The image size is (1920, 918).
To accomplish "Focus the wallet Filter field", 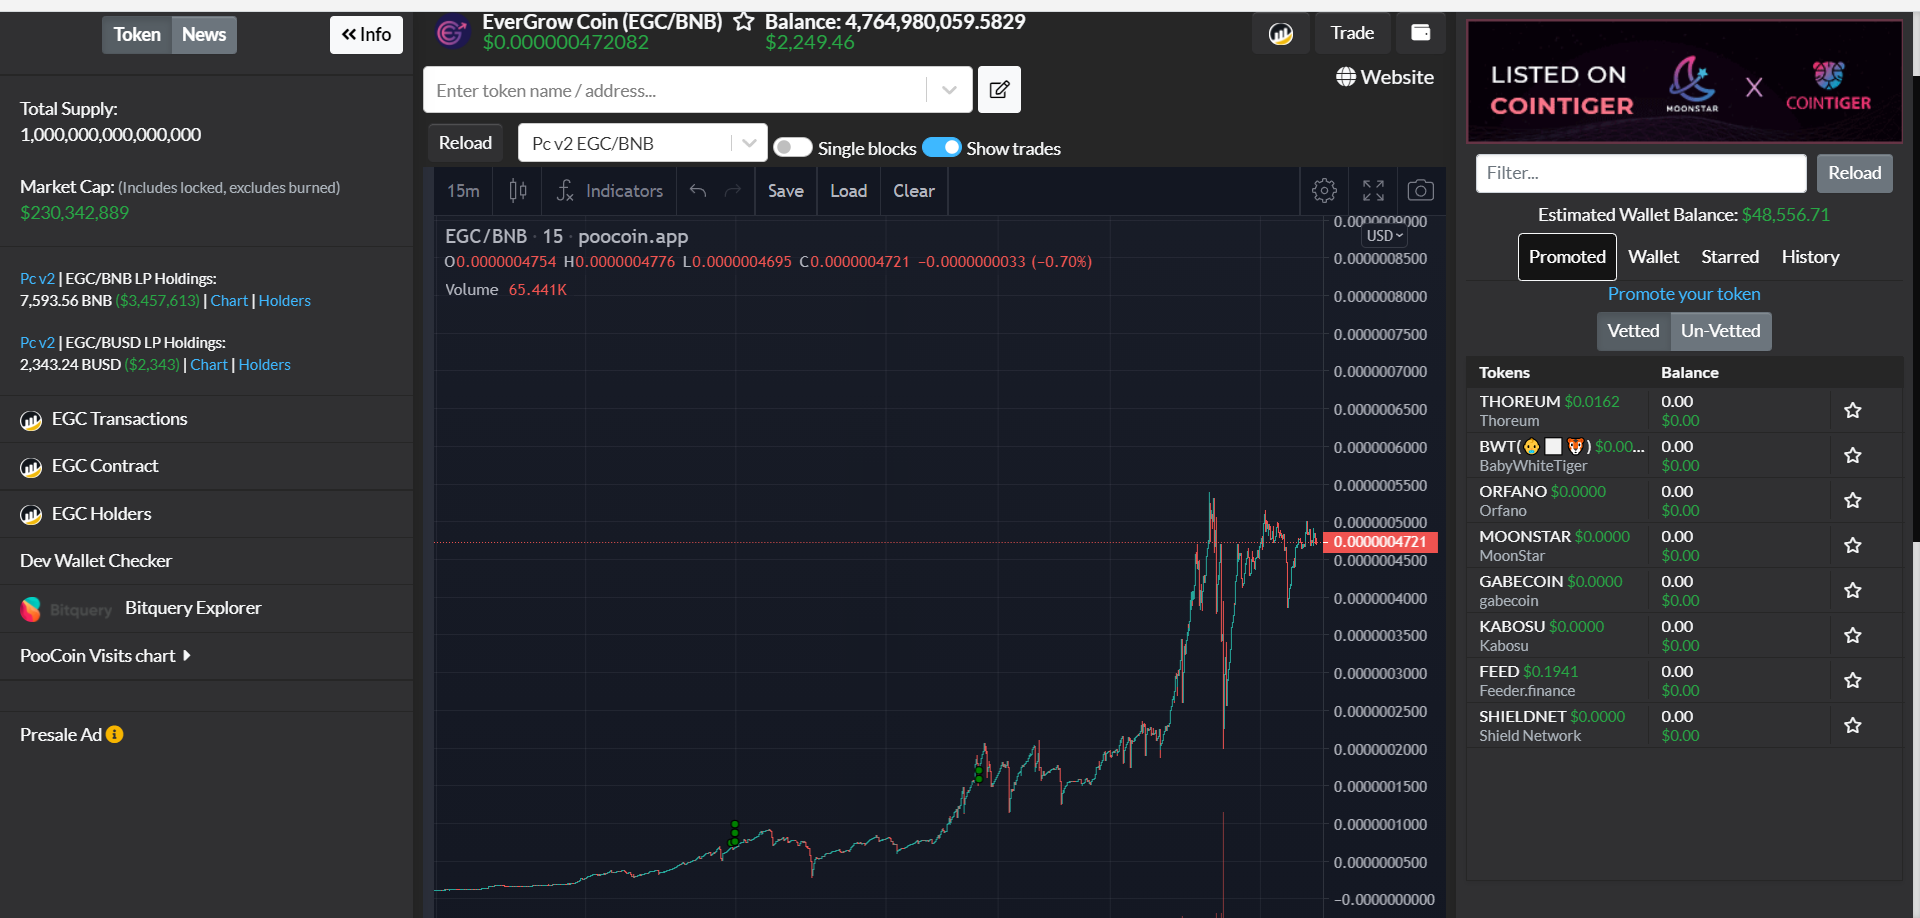I will click(1641, 173).
